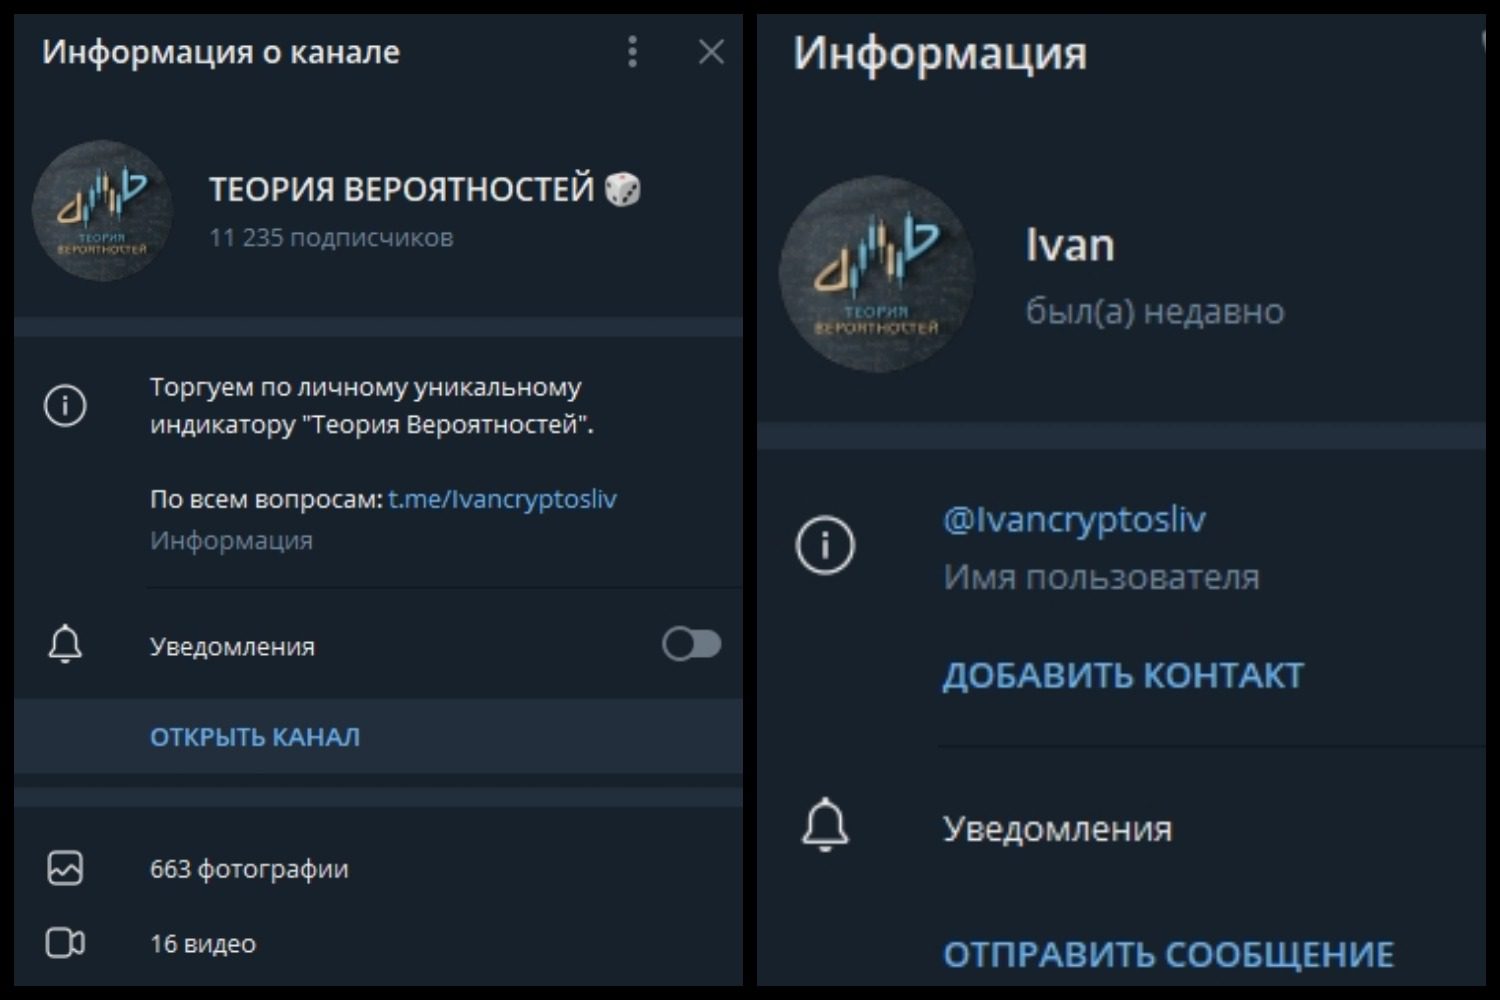Image resolution: width=1500 pixels, height=1000 pixels.
Task: Click the ОТКРЫТЬ КАНАЛ button
Action: (x=255, y=737)
